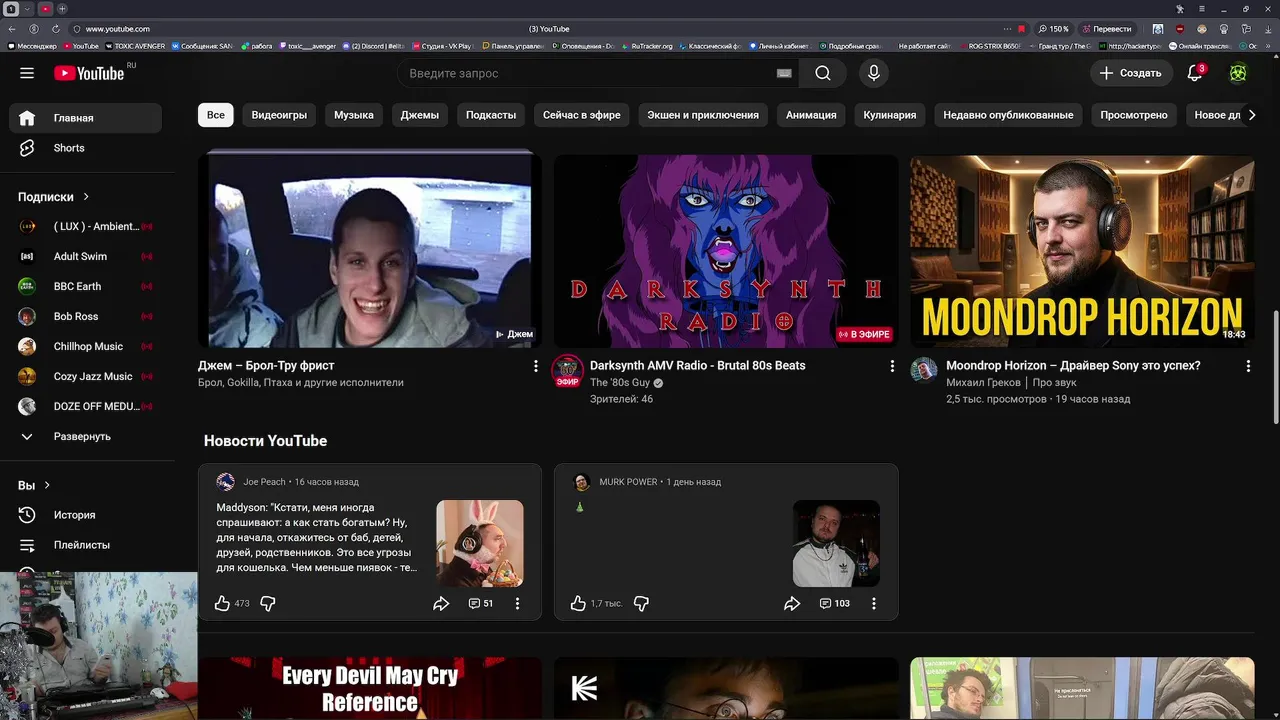Start voice search with microphone icon
Image resolution: width=1280 pixels, height=720 pixels.
(874, 73)
